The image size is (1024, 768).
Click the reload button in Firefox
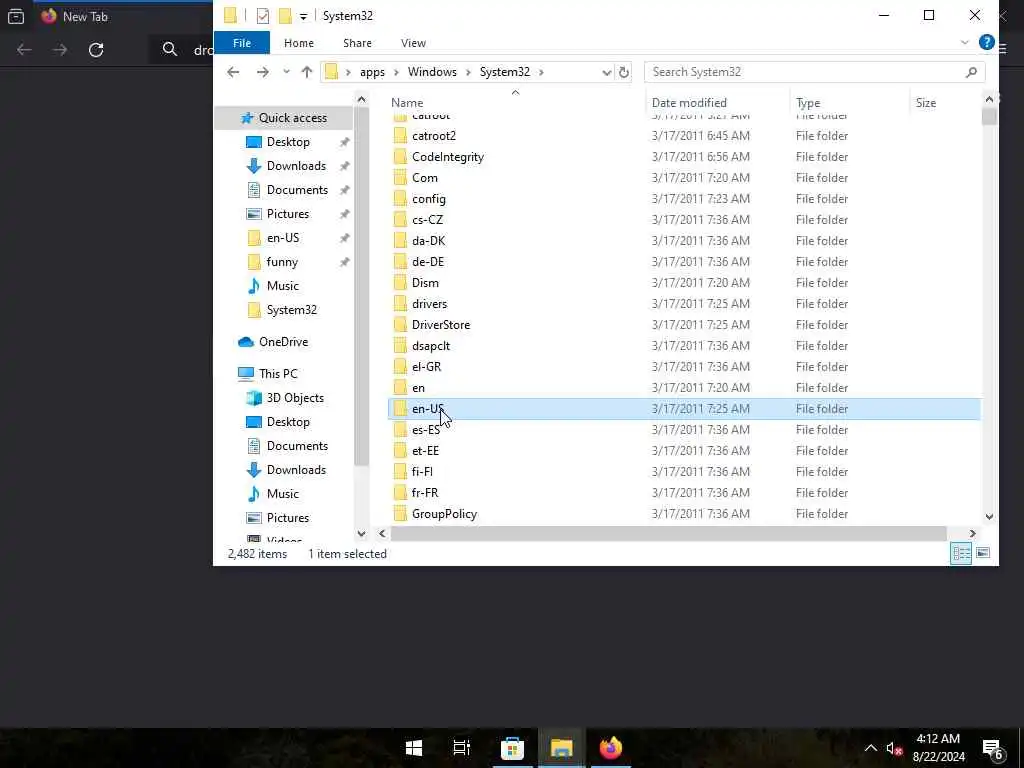coord(96,50)
